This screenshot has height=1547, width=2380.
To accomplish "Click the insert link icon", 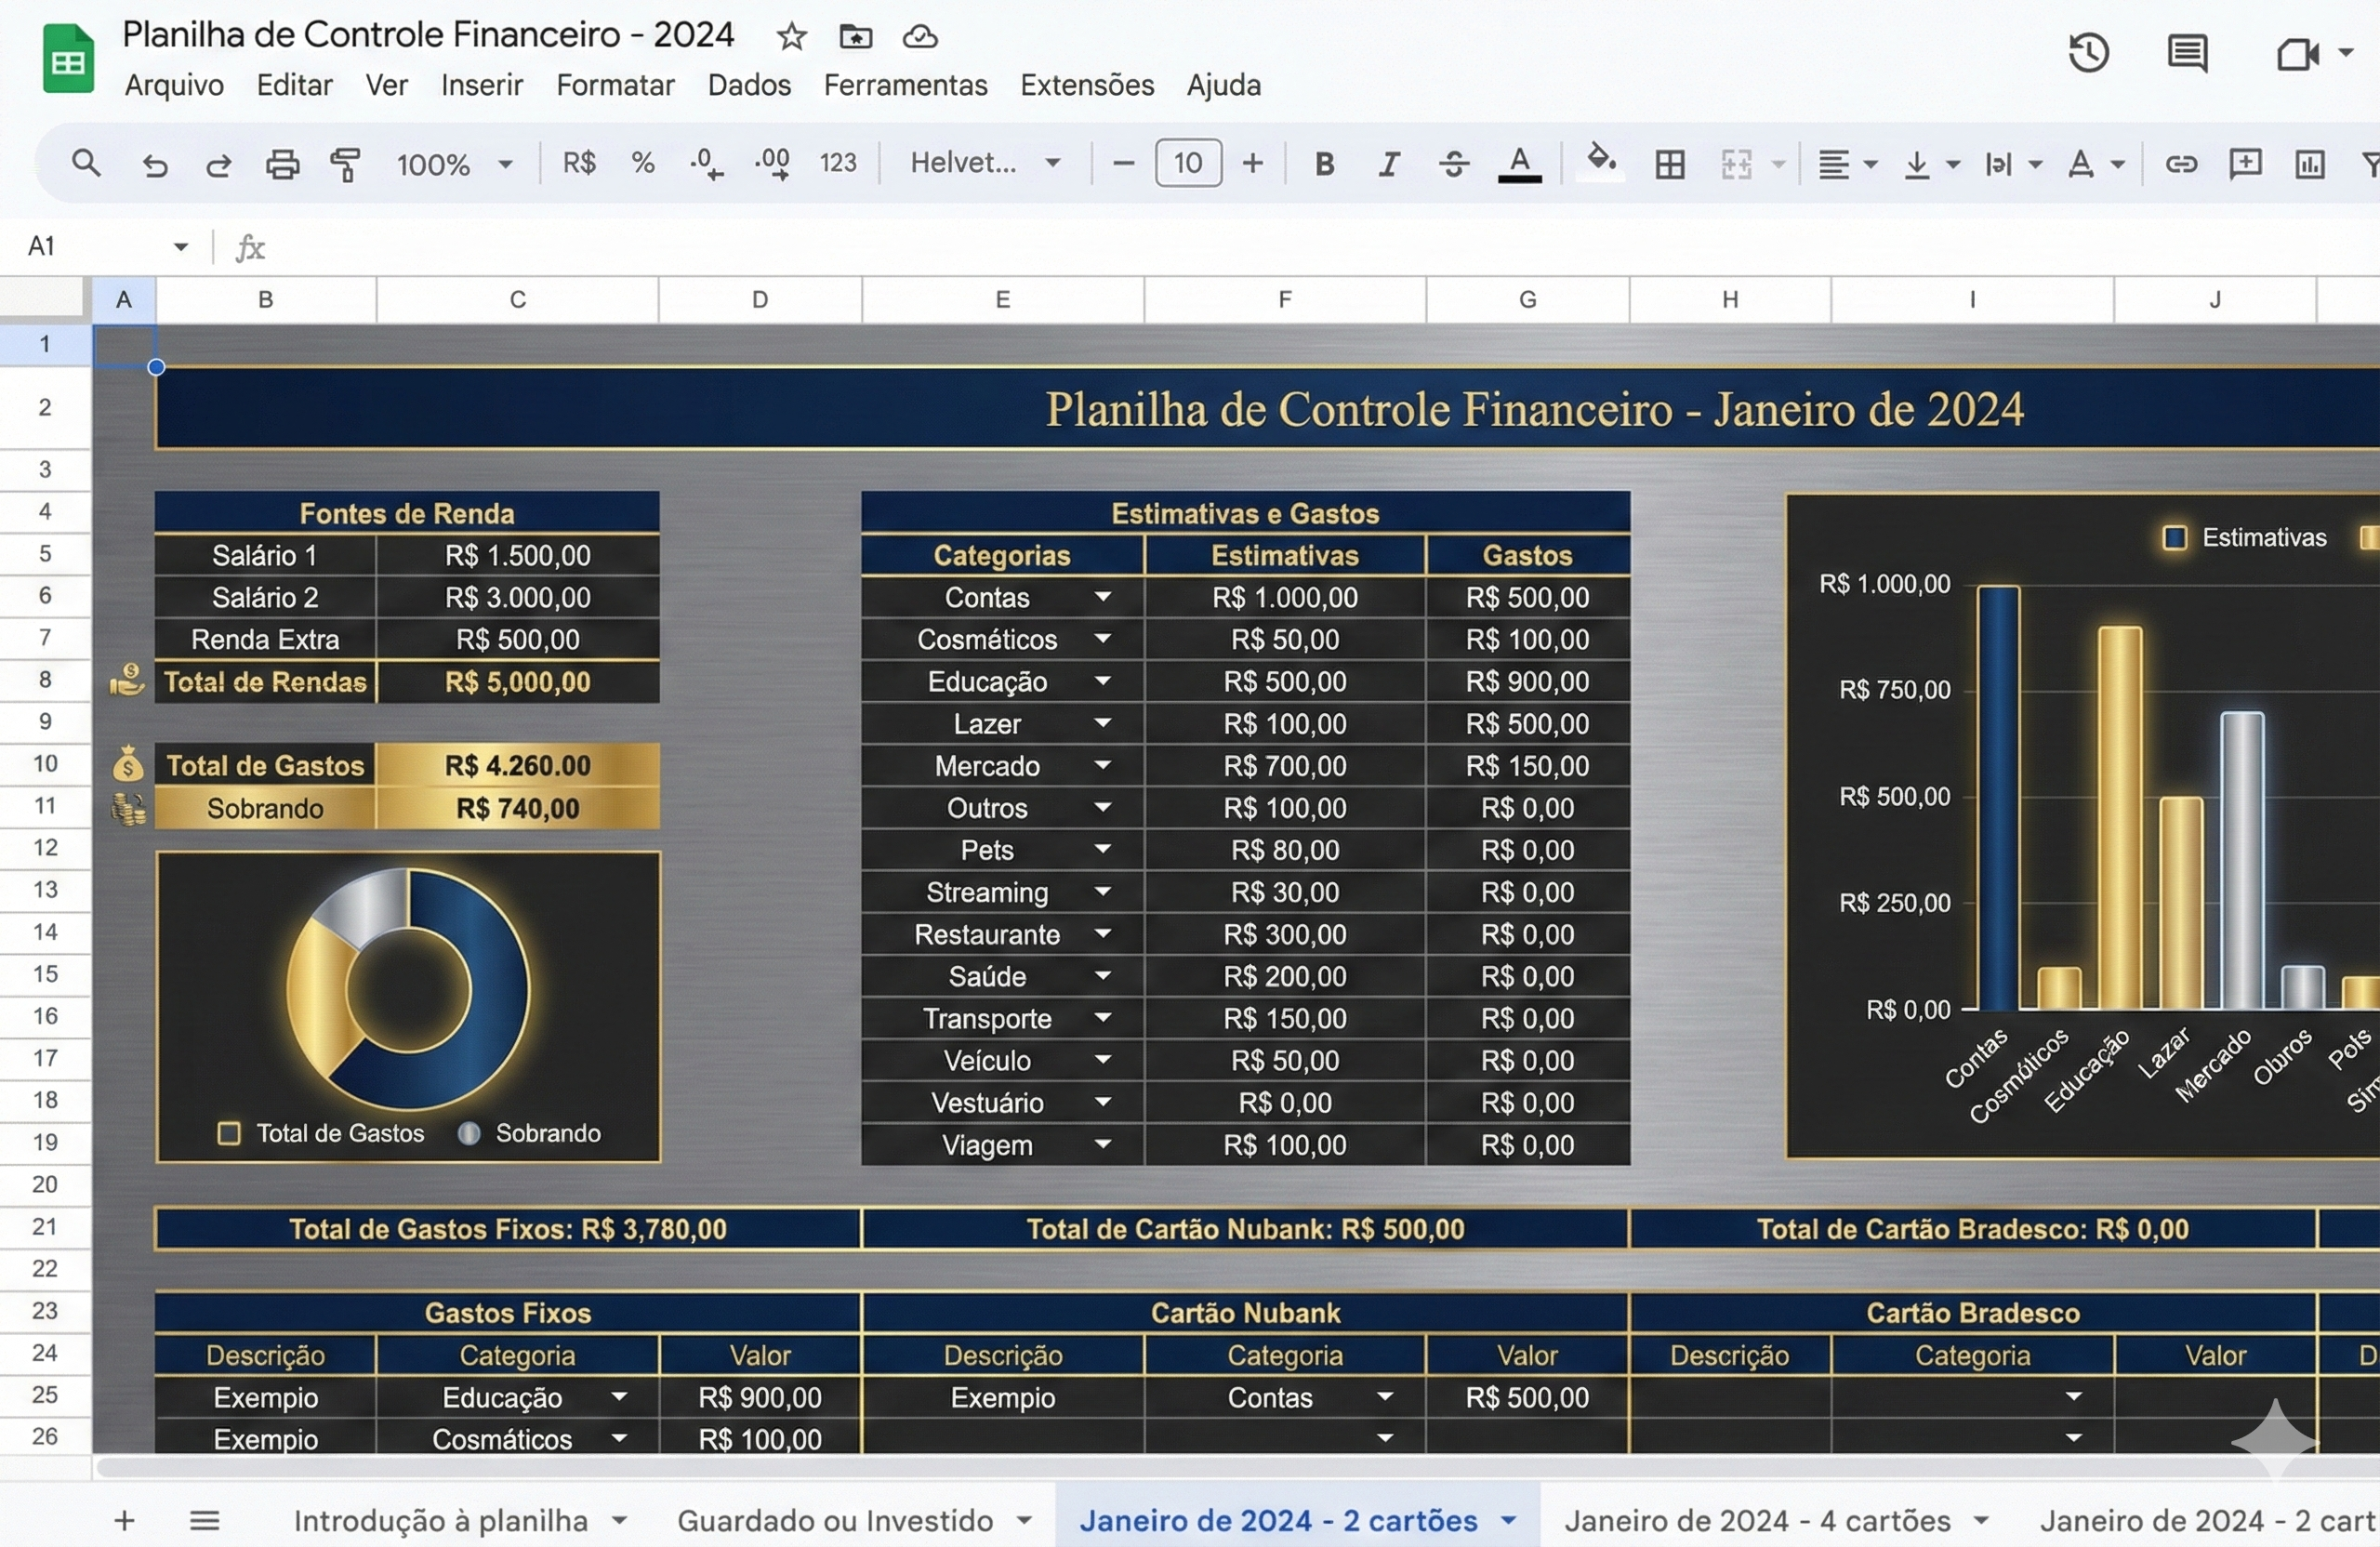I will 2181,164.
